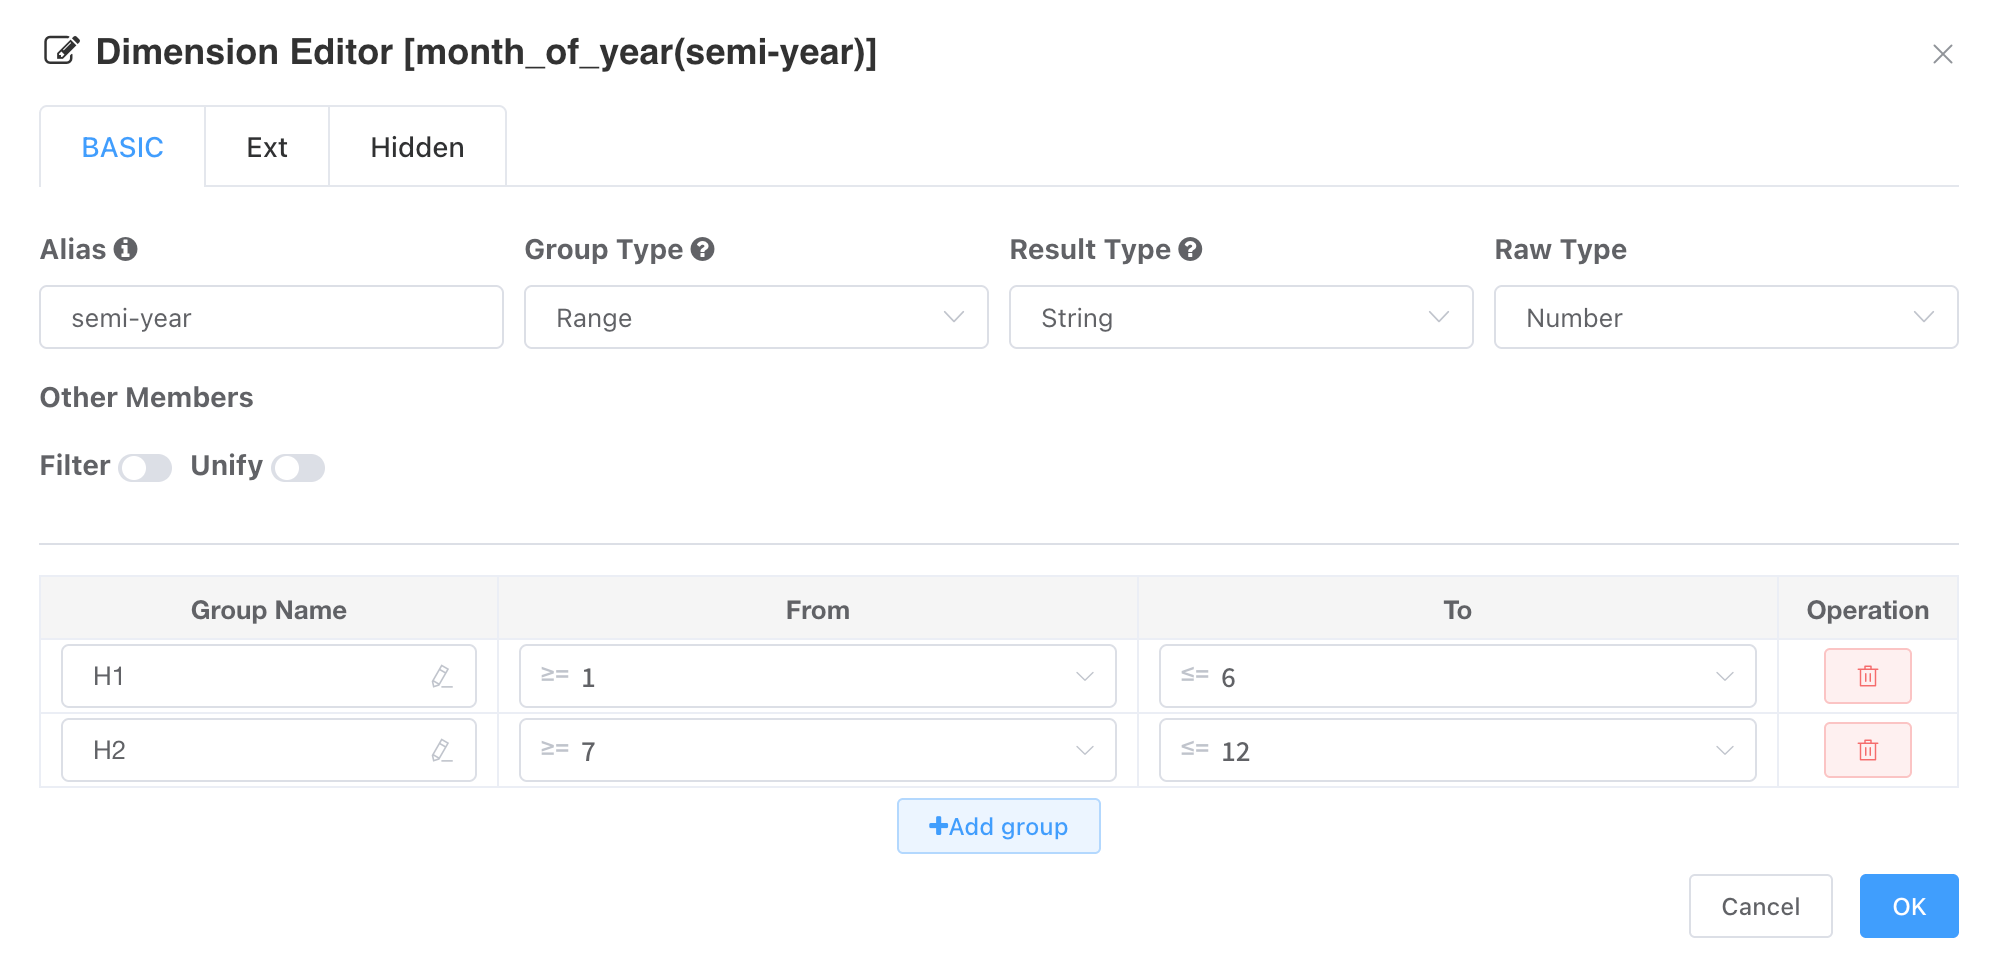
Task: Open the Result Type String dropdown
Action: click(1241, 317)
